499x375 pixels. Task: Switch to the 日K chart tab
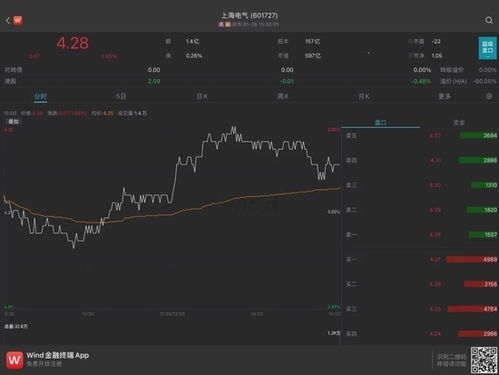click(x=202, y=96)
